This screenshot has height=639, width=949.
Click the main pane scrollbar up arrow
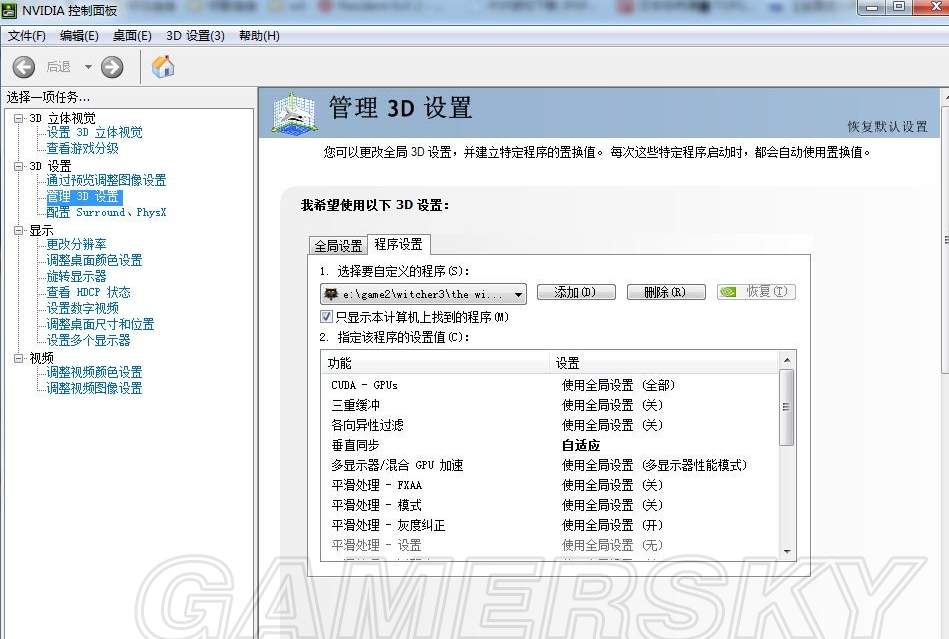pyautogui.click(x=945, y=96)
